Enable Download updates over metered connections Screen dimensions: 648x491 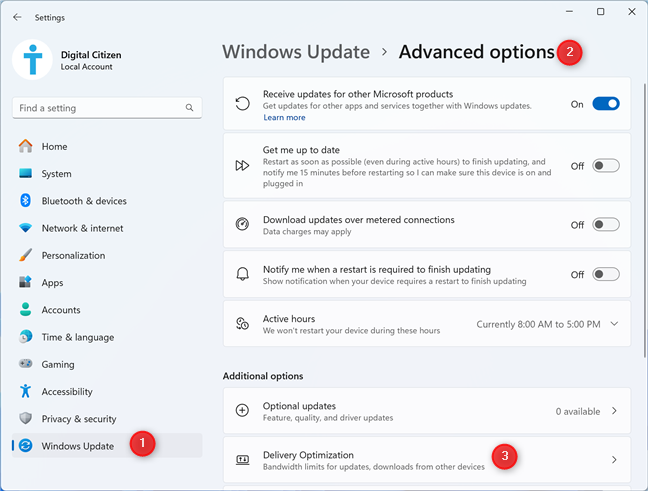coord(606,224)
